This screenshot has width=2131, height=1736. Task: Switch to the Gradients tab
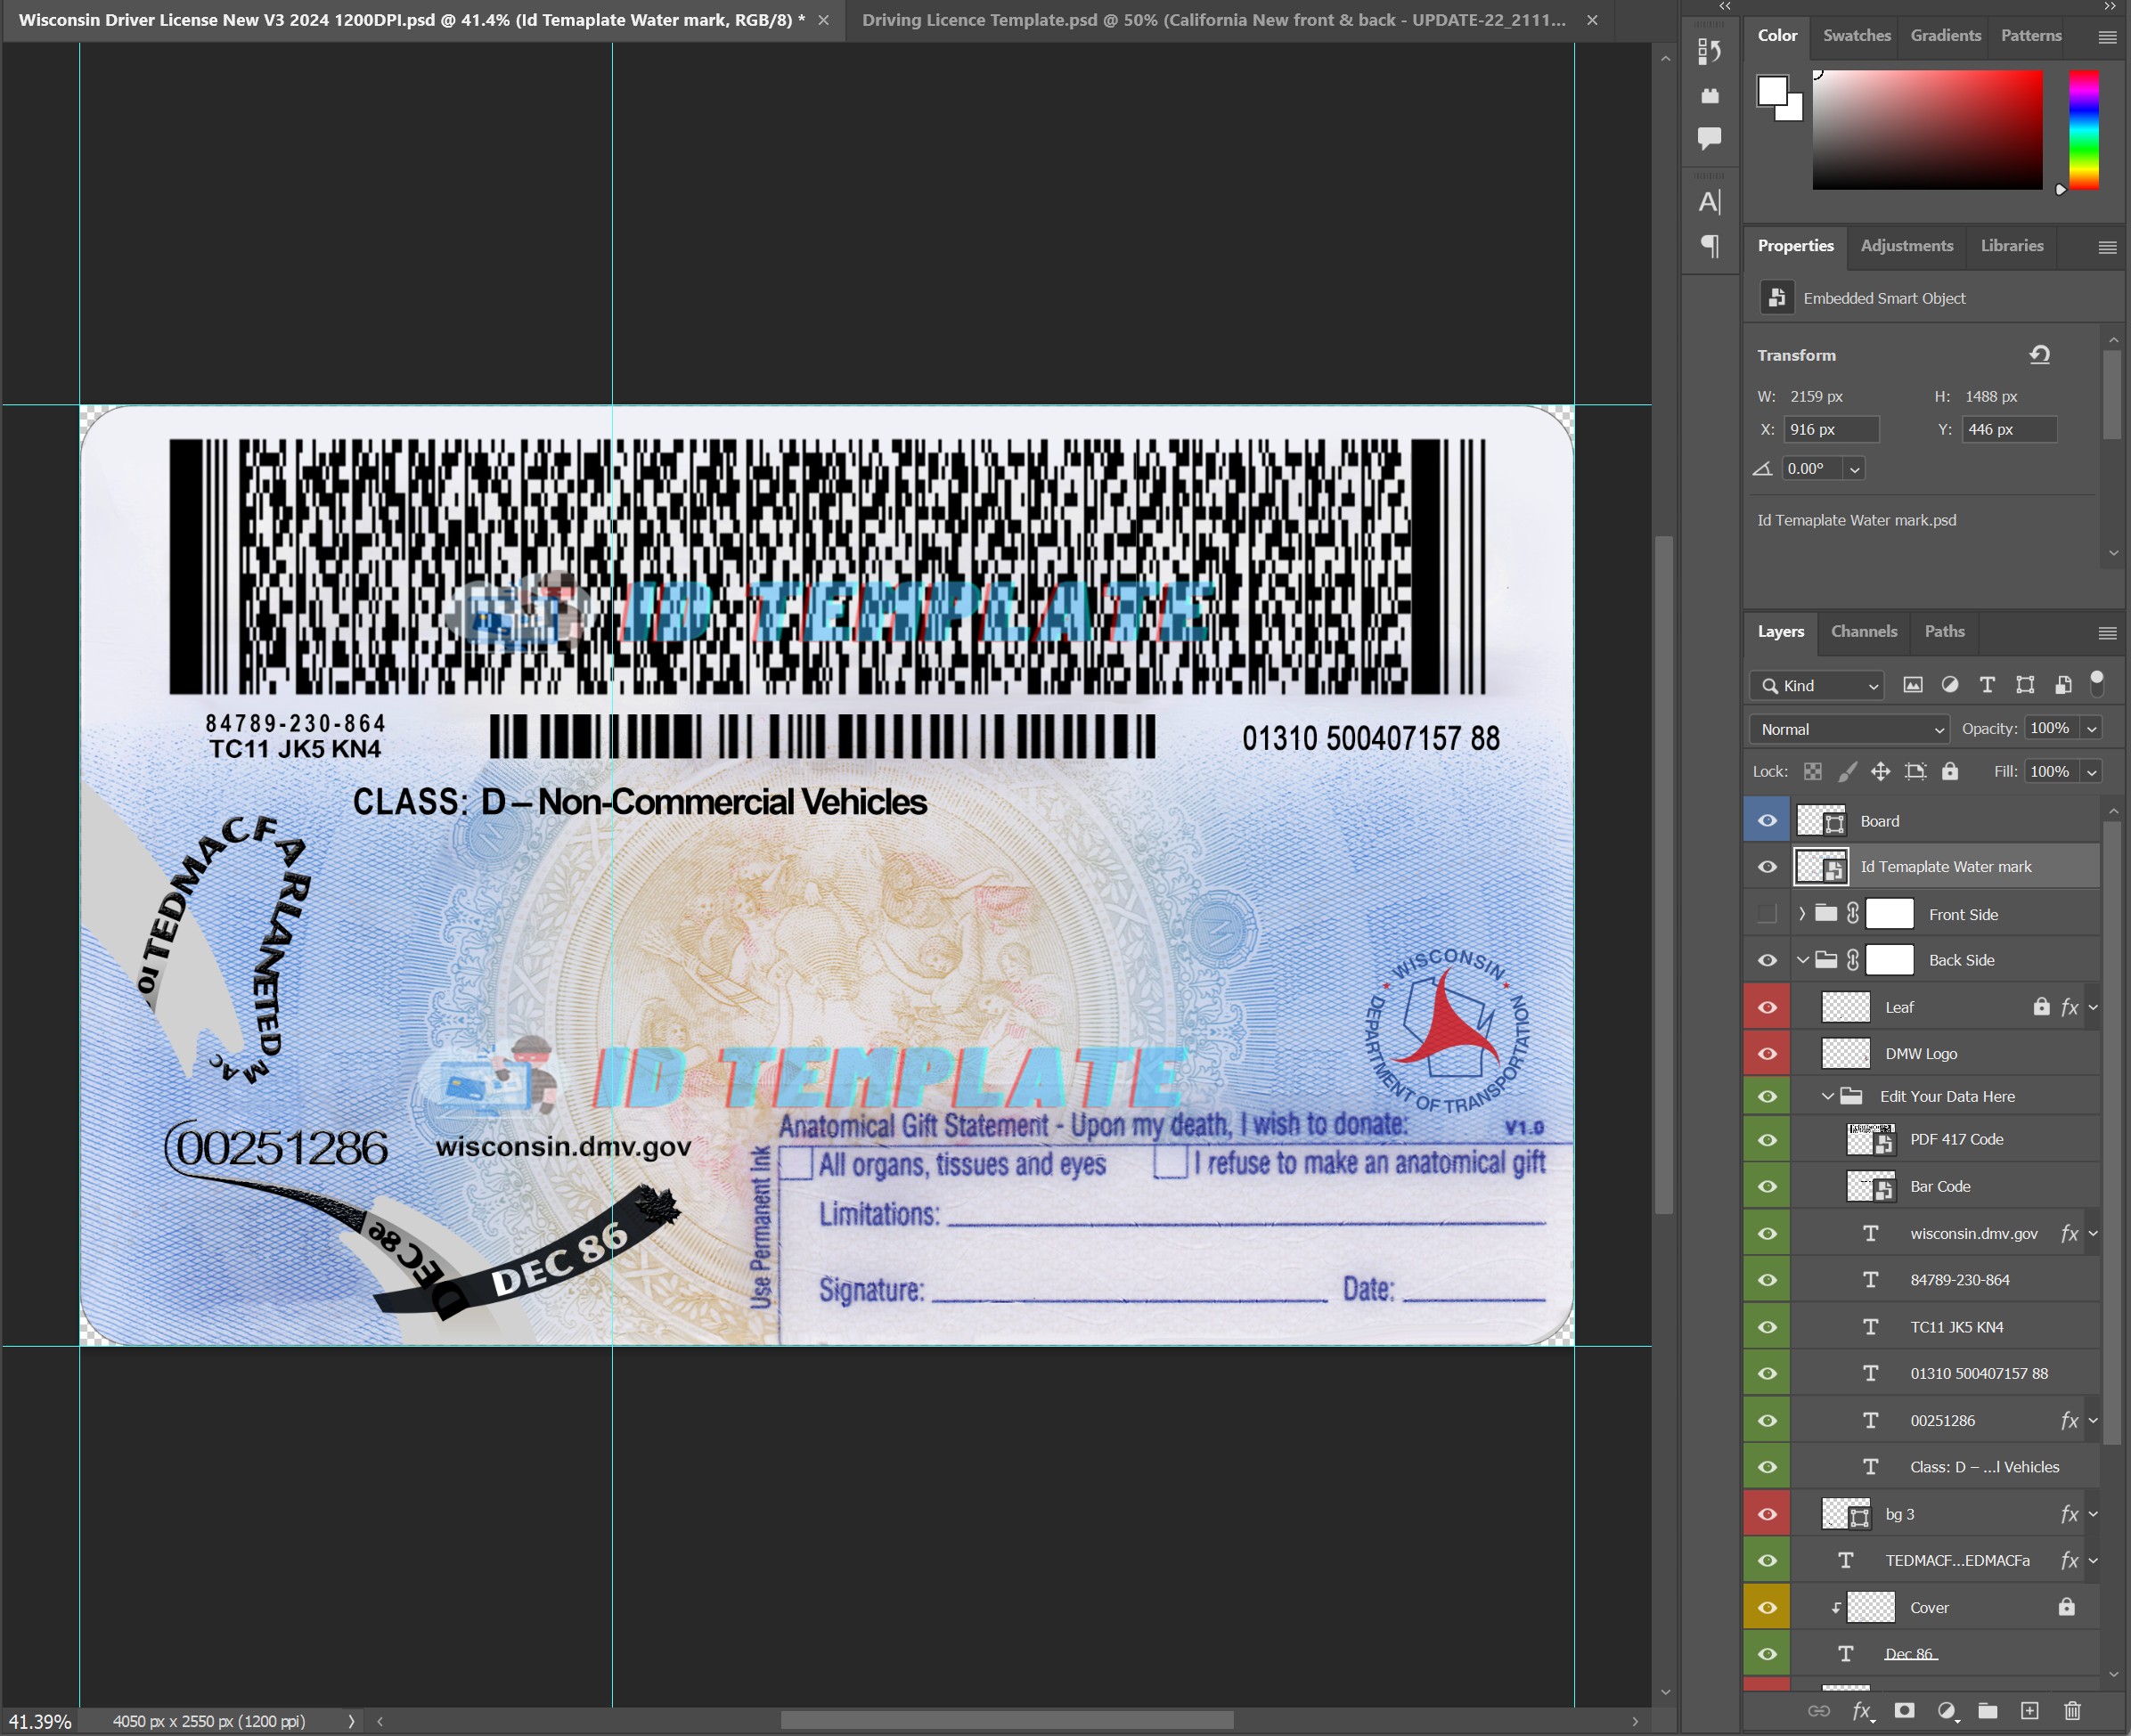tap(1945, 35)
